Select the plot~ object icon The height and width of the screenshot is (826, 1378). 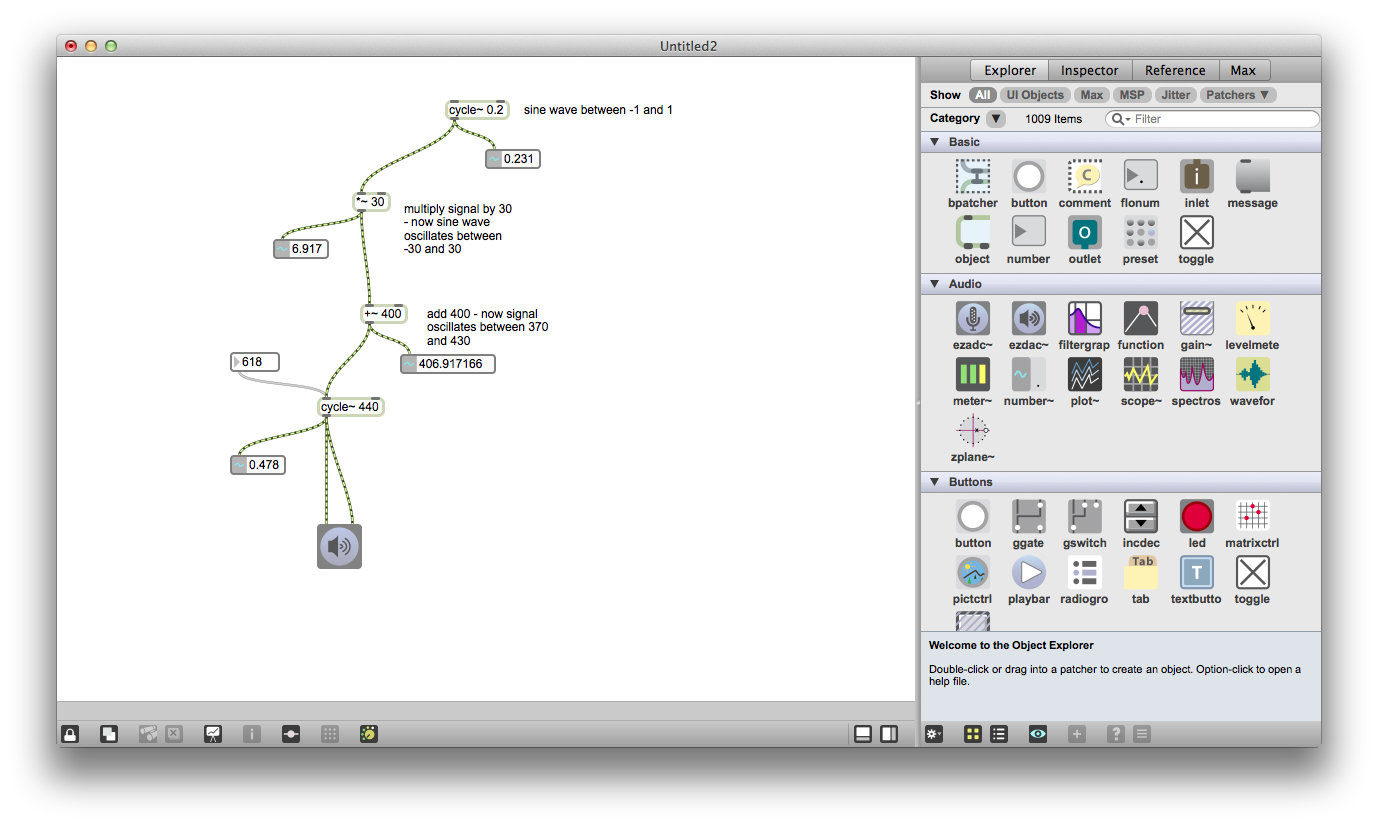[1085, 374]
